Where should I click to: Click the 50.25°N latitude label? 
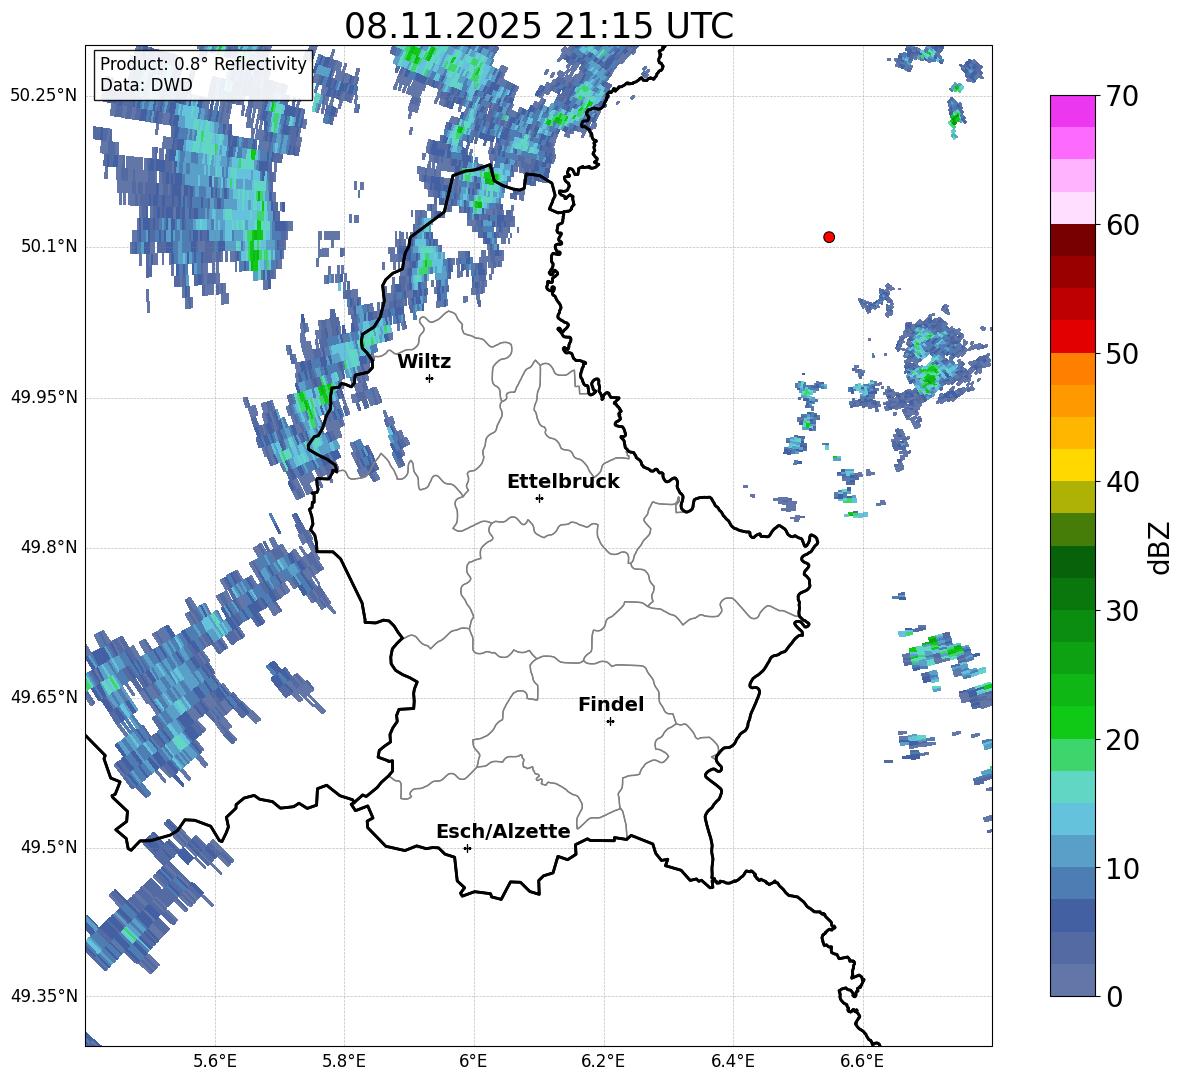44,96
